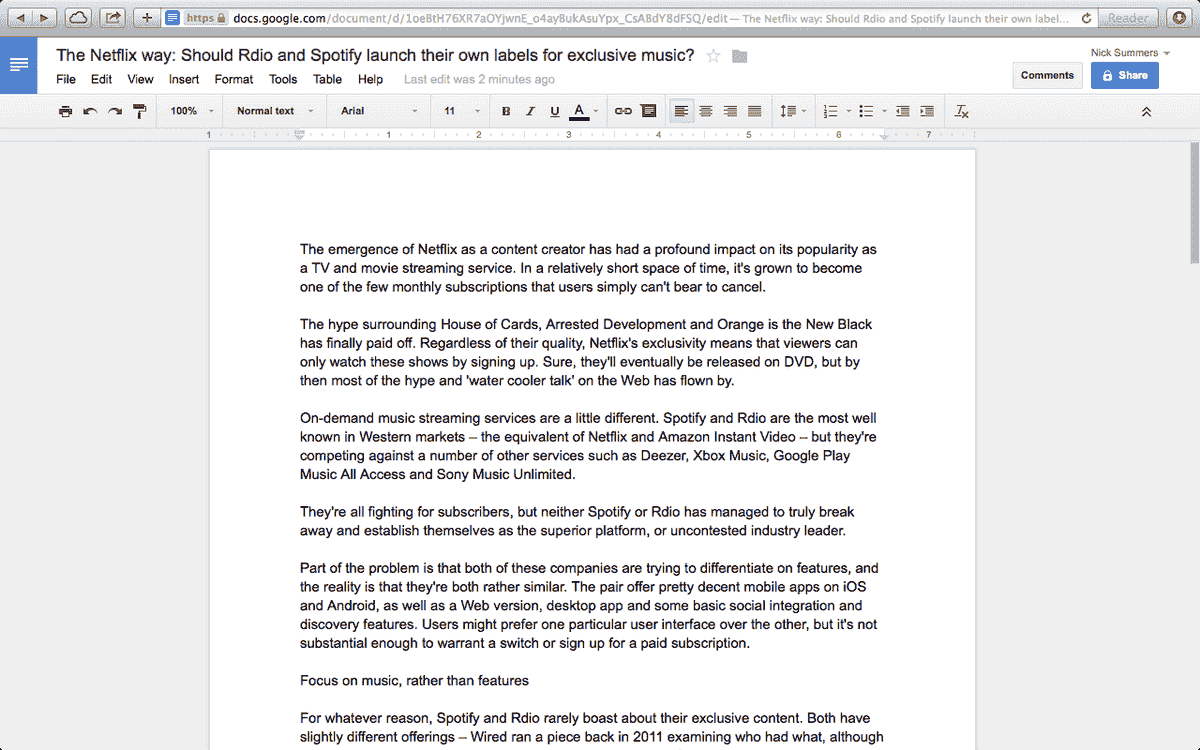Select the Paint format tool
Viewport: 1200px width, 750px height.
coord(139,111)
